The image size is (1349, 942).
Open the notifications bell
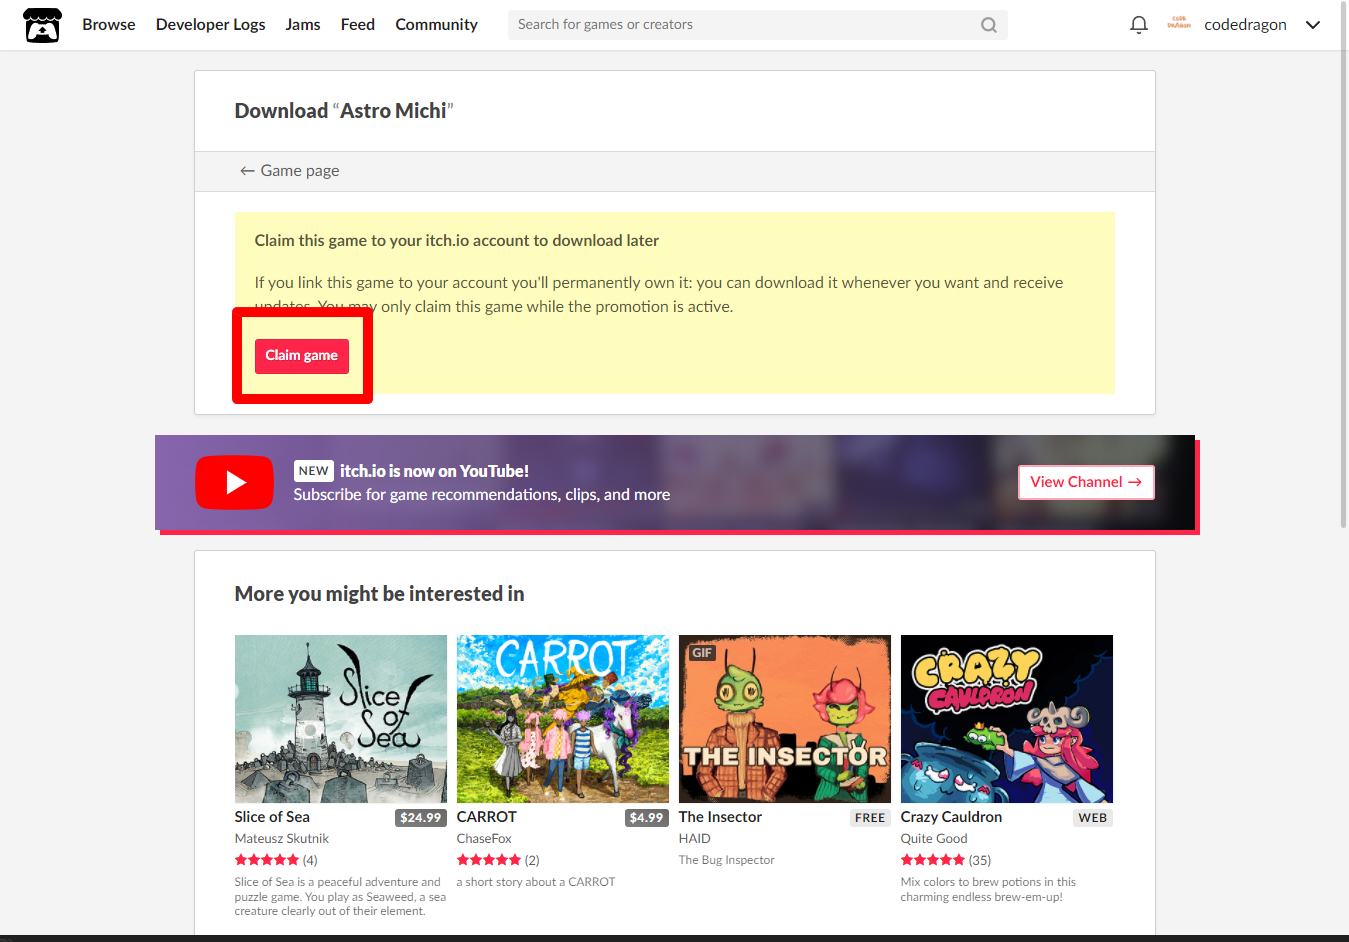(1138, 25)
